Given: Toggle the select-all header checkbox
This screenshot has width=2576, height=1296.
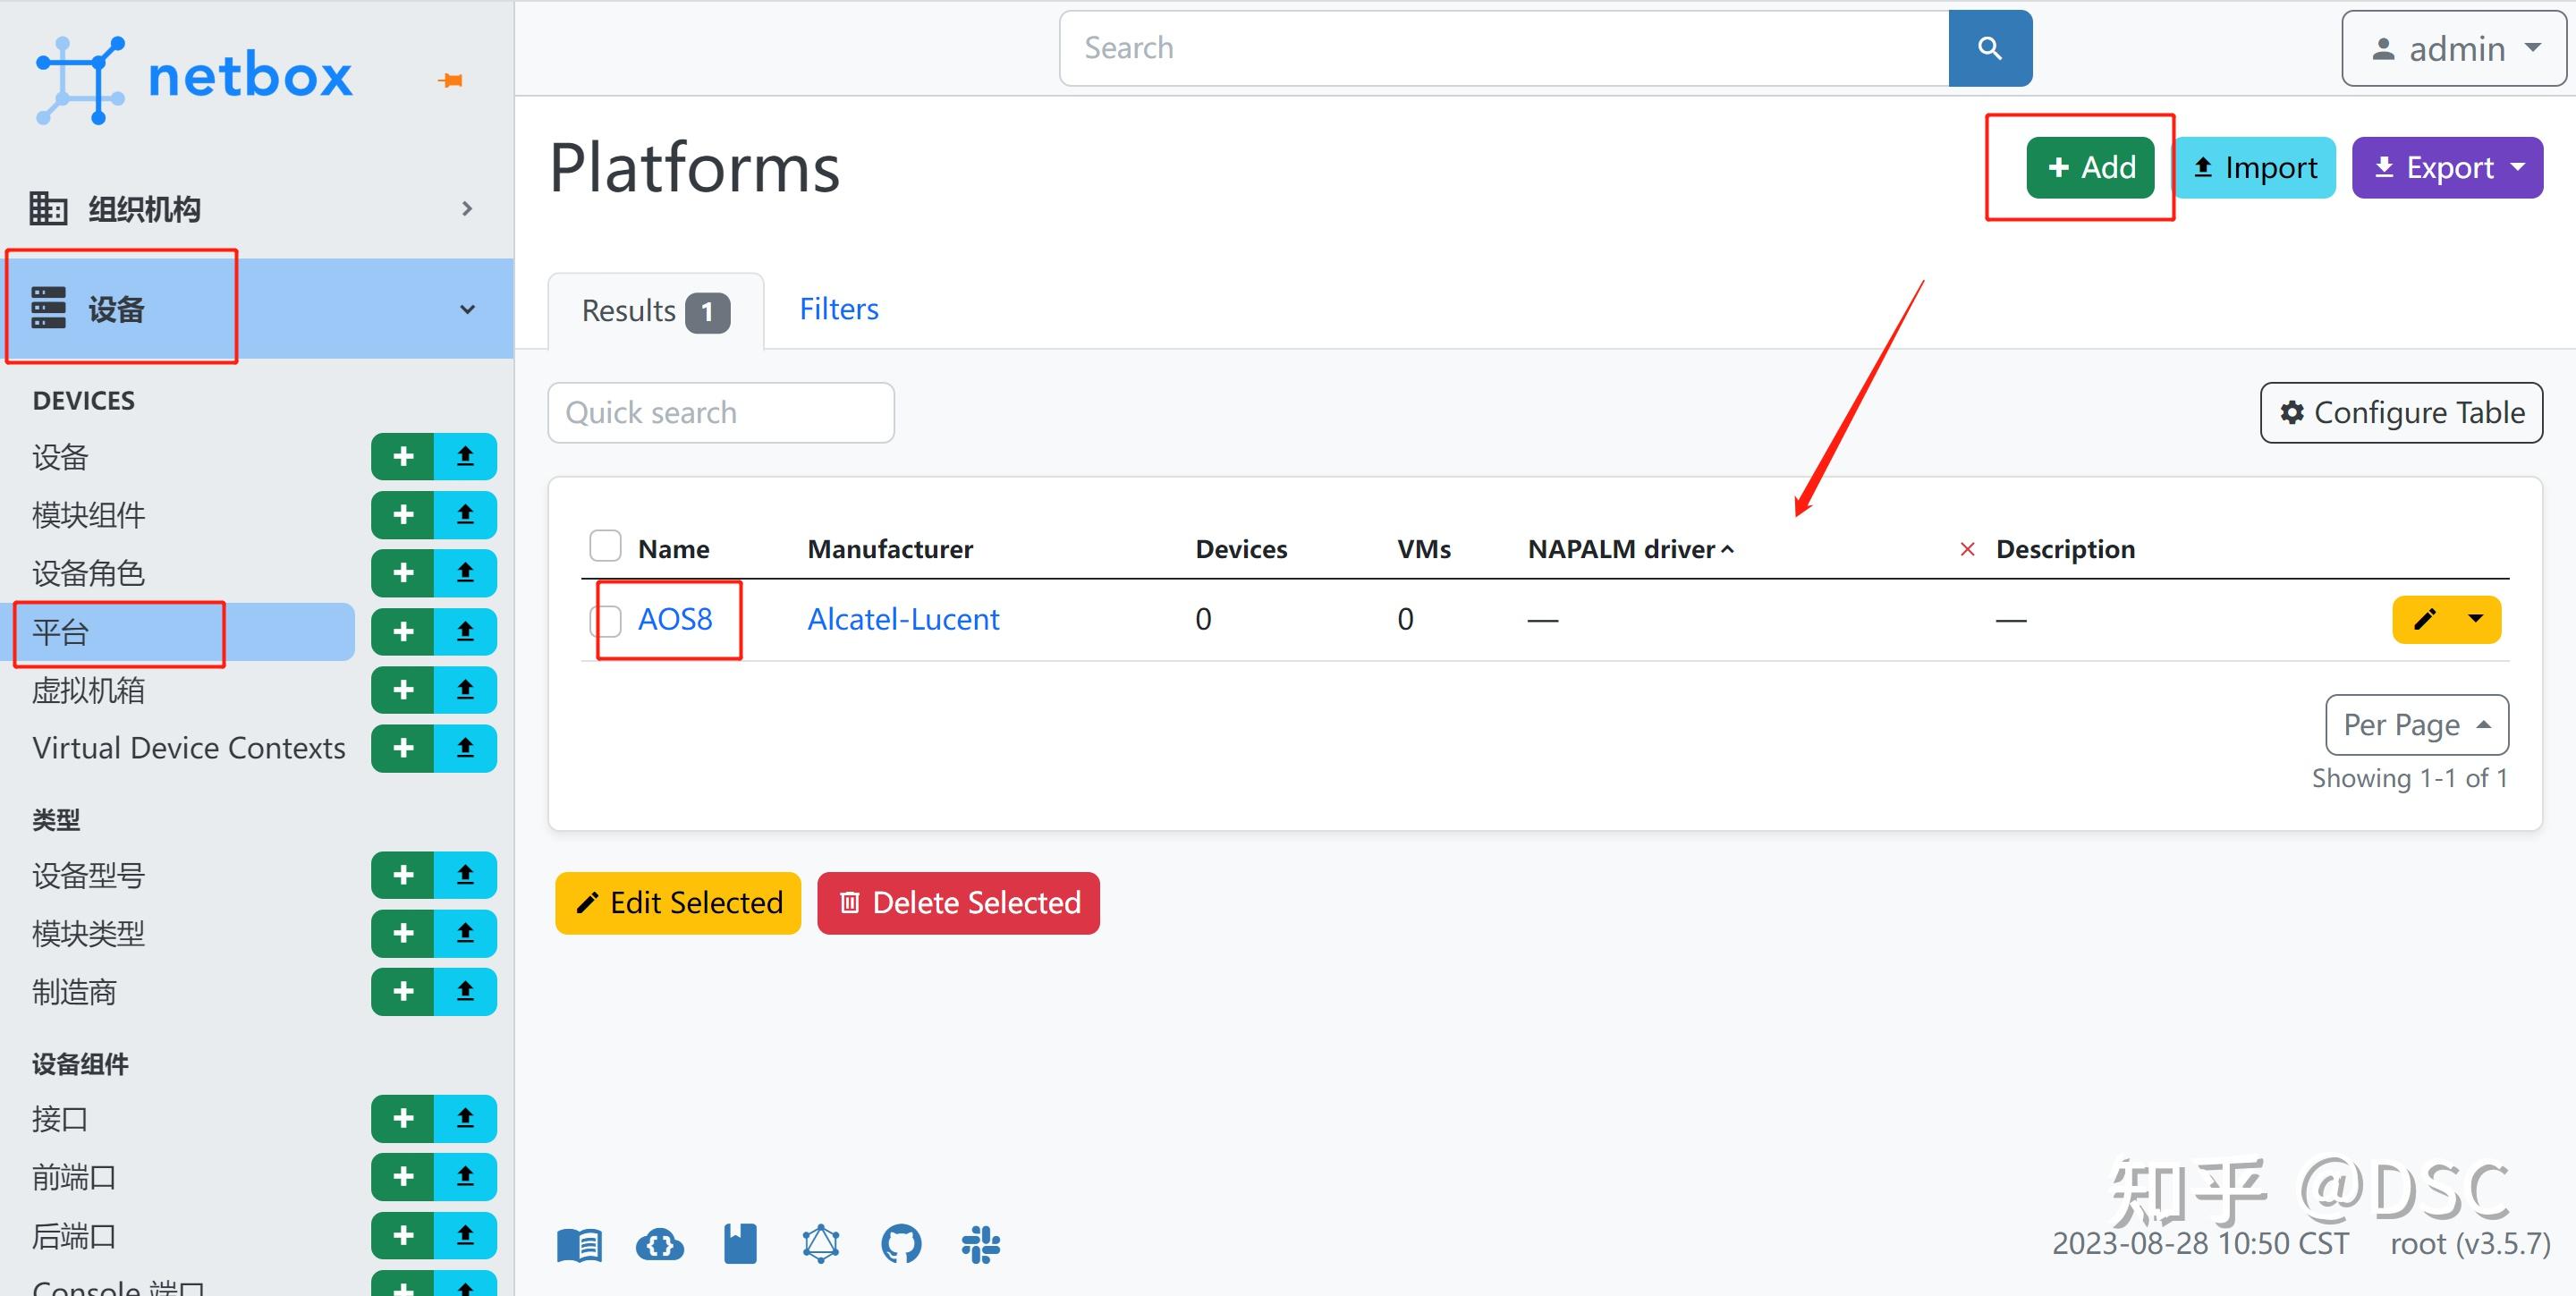Looking at the screenshot, I should (x=605, y=546).
